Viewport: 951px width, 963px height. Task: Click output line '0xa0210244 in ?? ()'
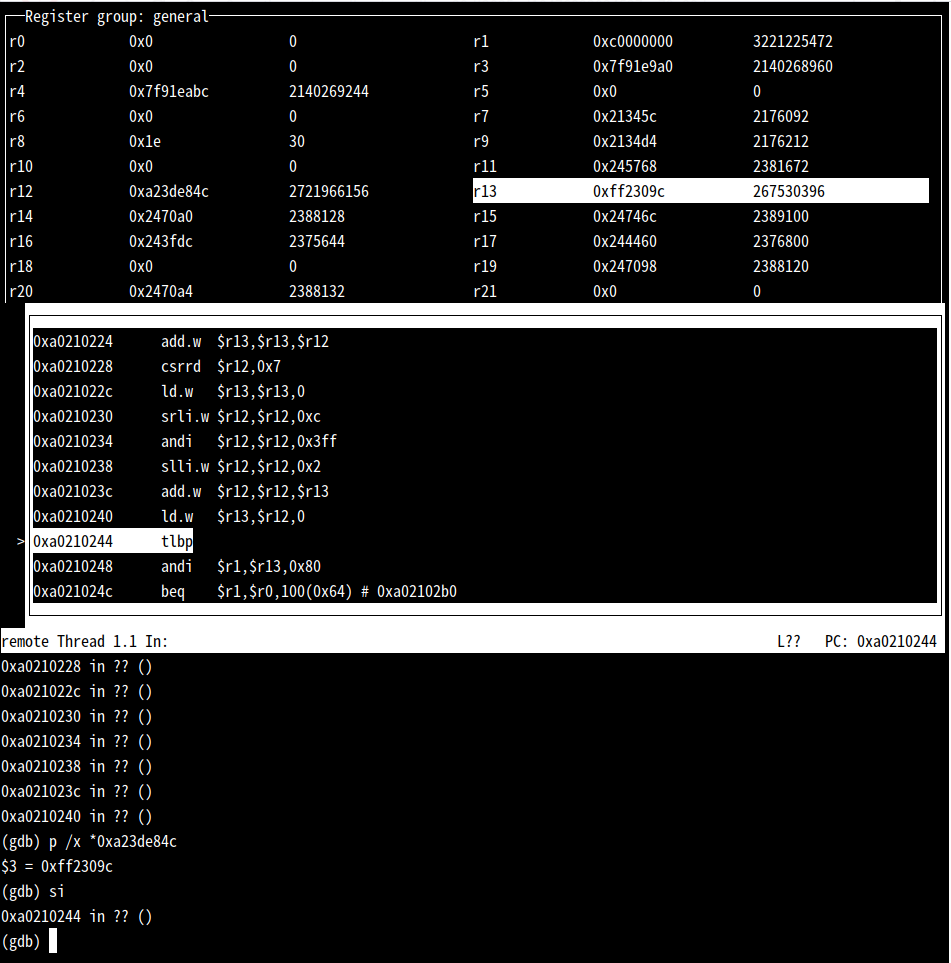(x=76, y=916)
